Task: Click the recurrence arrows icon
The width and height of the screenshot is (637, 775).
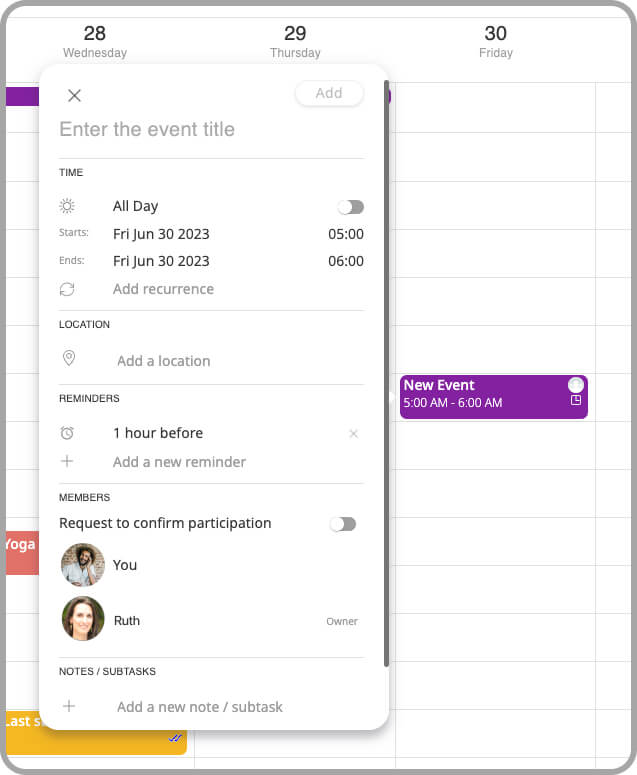Action: 67,289
